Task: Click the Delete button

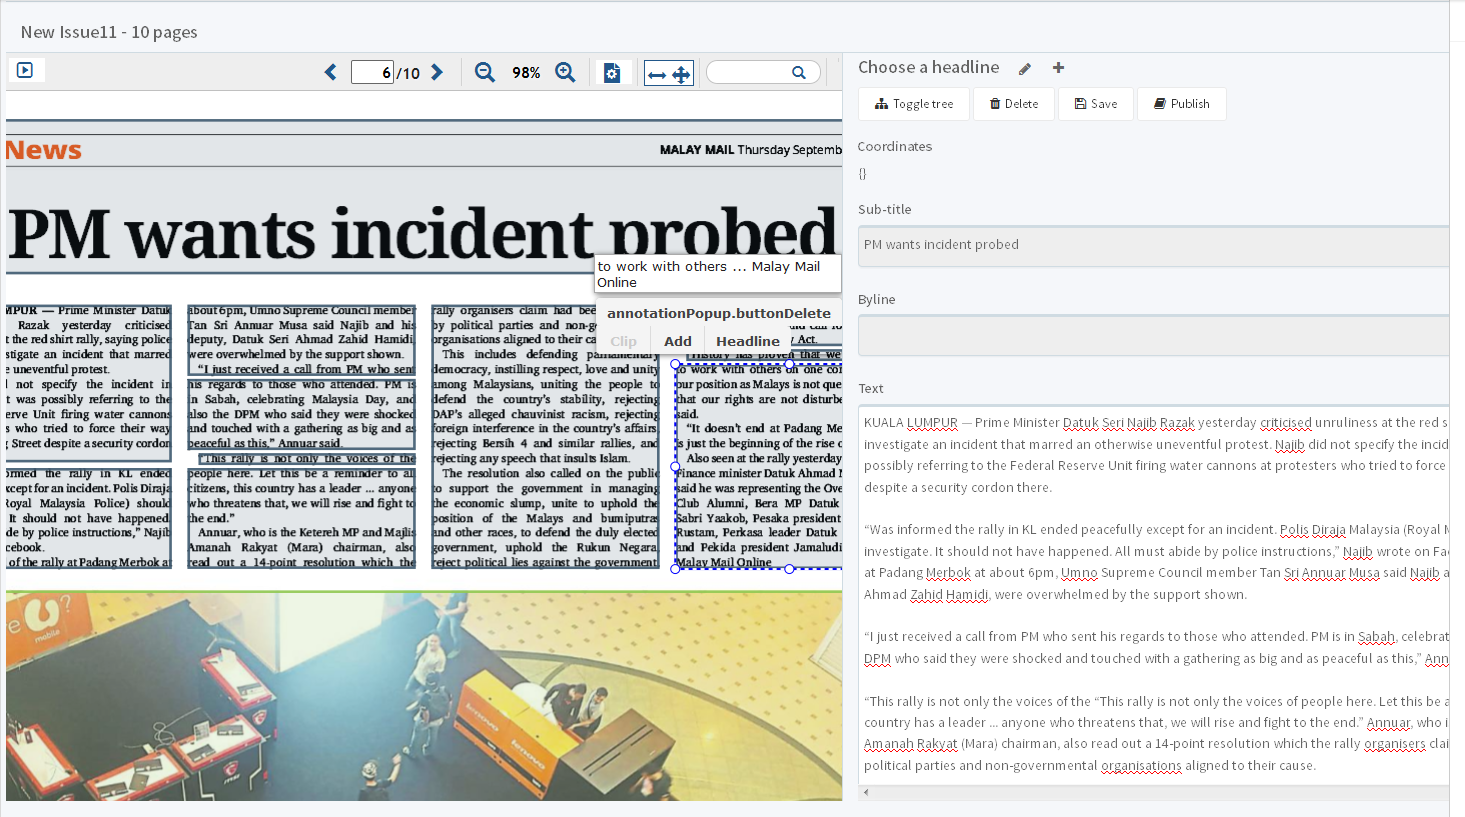Action: (x=1014, y=104)
